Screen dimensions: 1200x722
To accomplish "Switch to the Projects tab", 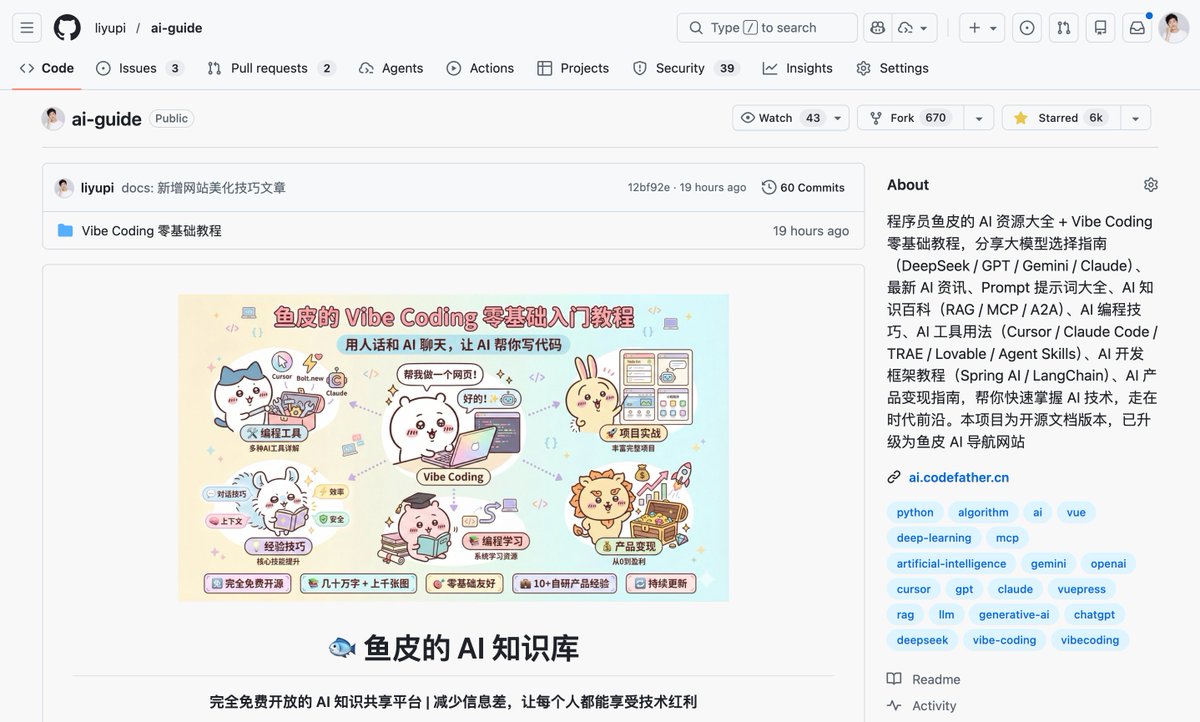I will pos(573,68).
